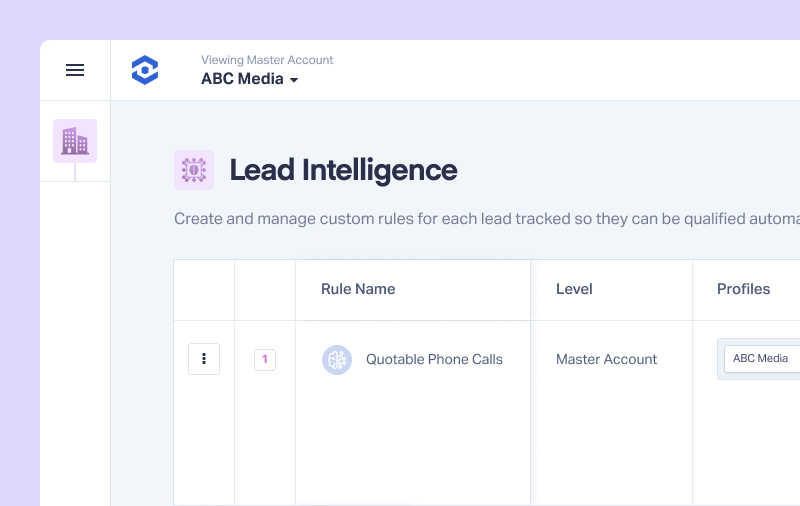Sort by the Rule Name column header
The height and width of the screenshot is (506, 800).
click(x=358, y=289)
